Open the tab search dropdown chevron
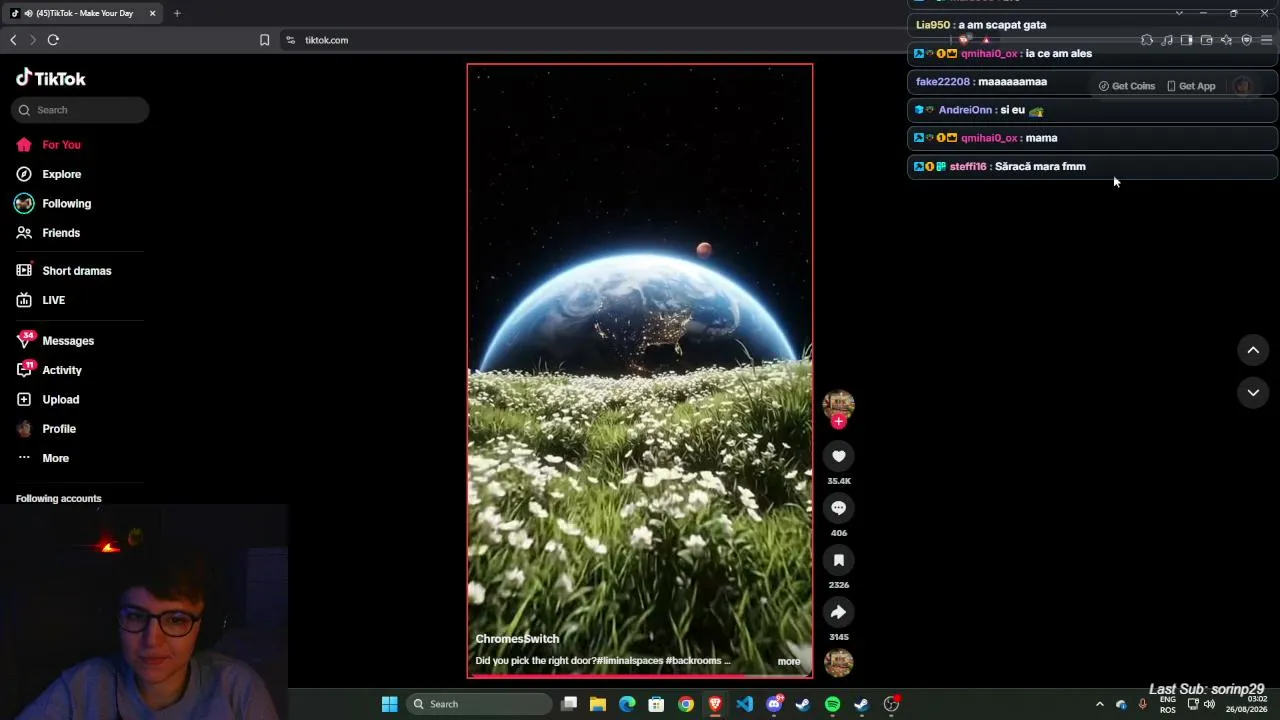 pyautogui.click(x=1179, y=13)
